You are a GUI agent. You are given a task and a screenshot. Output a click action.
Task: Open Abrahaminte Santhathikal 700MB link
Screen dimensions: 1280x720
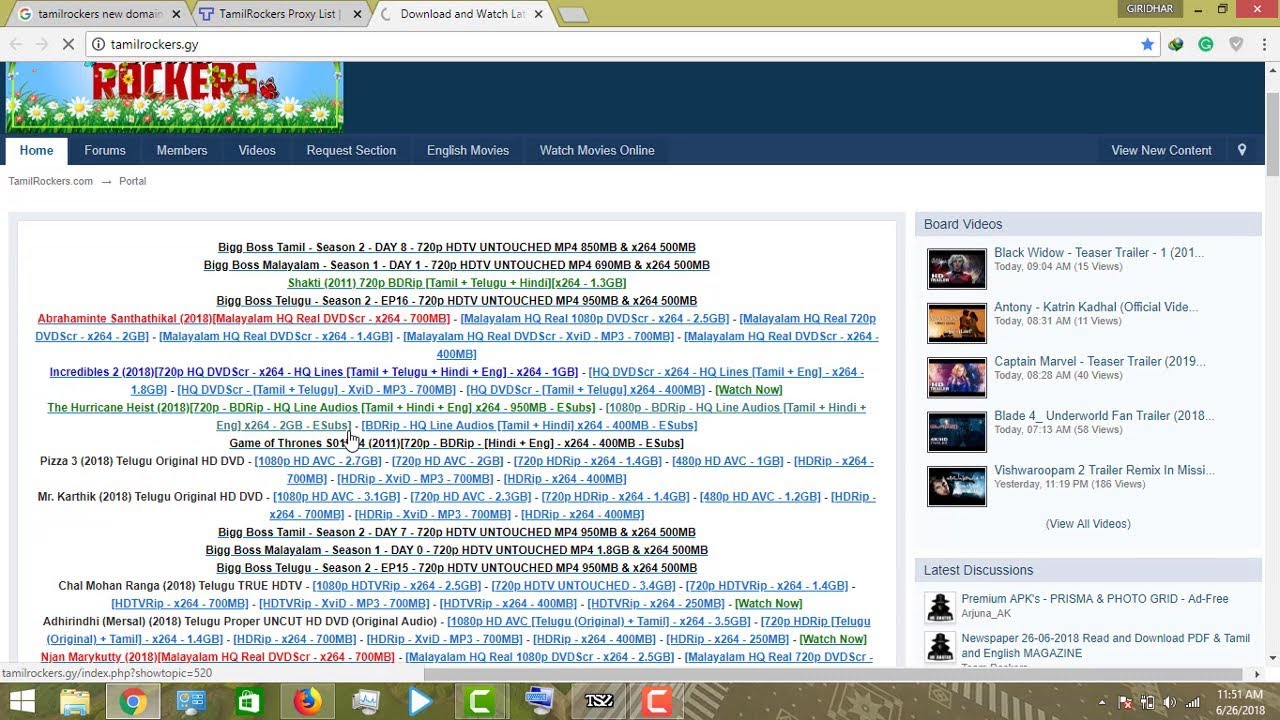(x=244, y=319)
